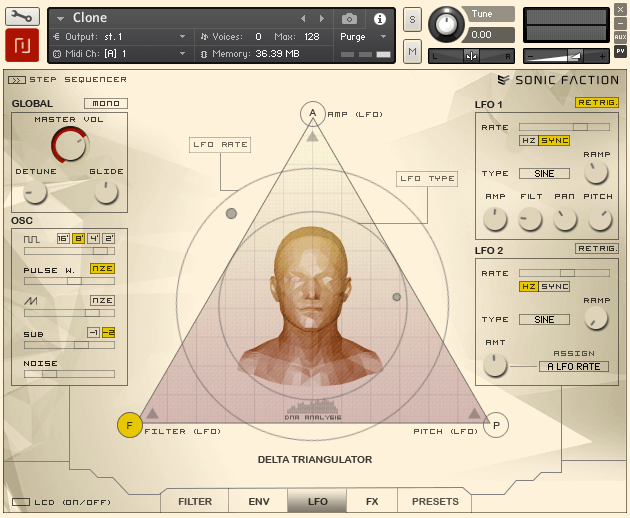Click the Midi Ch port icon
The width and height of the screenshot is (630, 518).
[x=57, y=54]
